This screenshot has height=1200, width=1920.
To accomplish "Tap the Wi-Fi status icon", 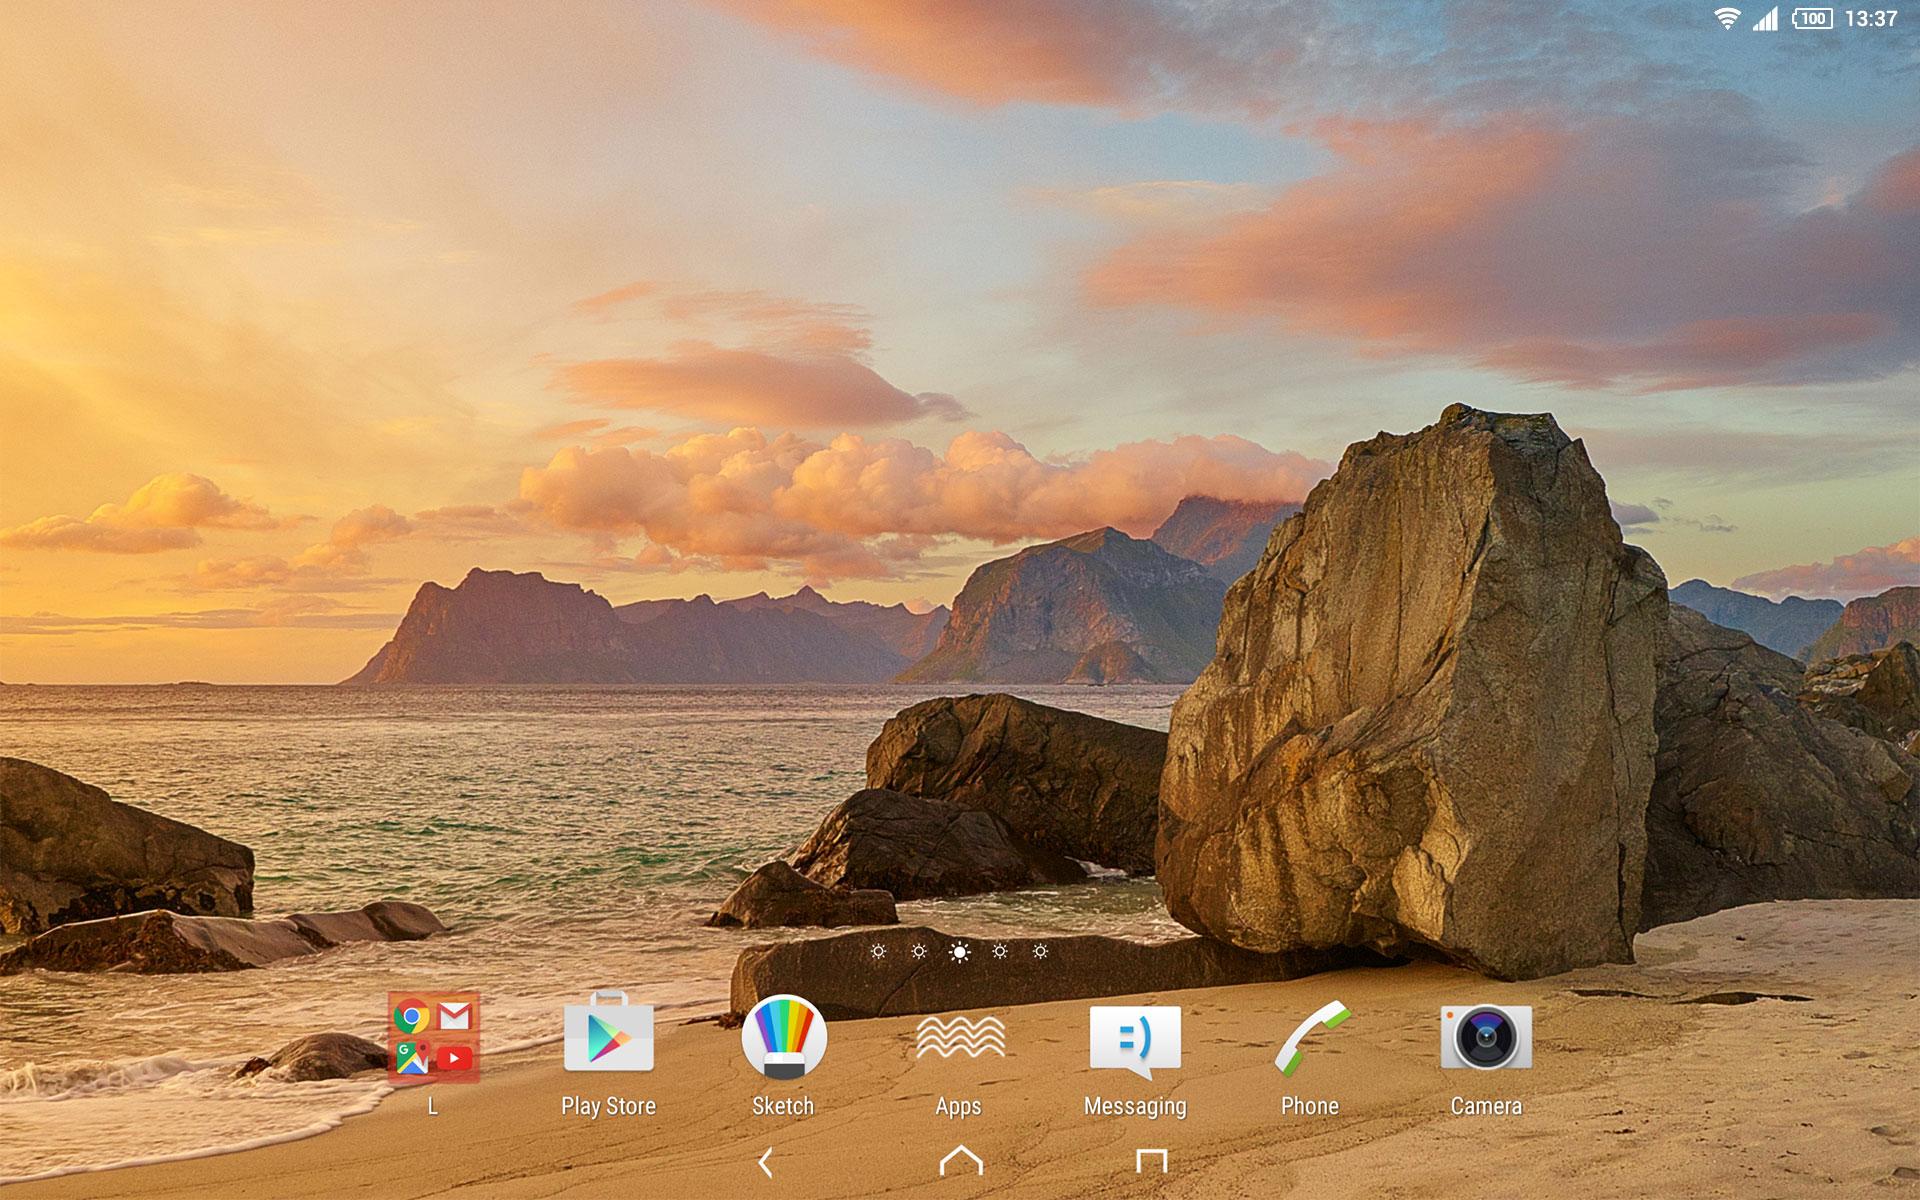I will click(x=1727, y=18).
